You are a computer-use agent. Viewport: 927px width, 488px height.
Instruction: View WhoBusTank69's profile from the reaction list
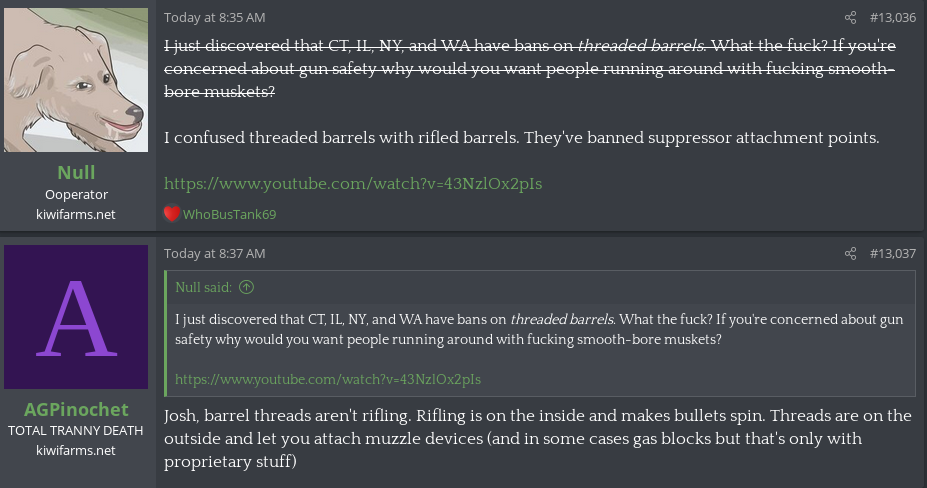(x=229, y=213)
